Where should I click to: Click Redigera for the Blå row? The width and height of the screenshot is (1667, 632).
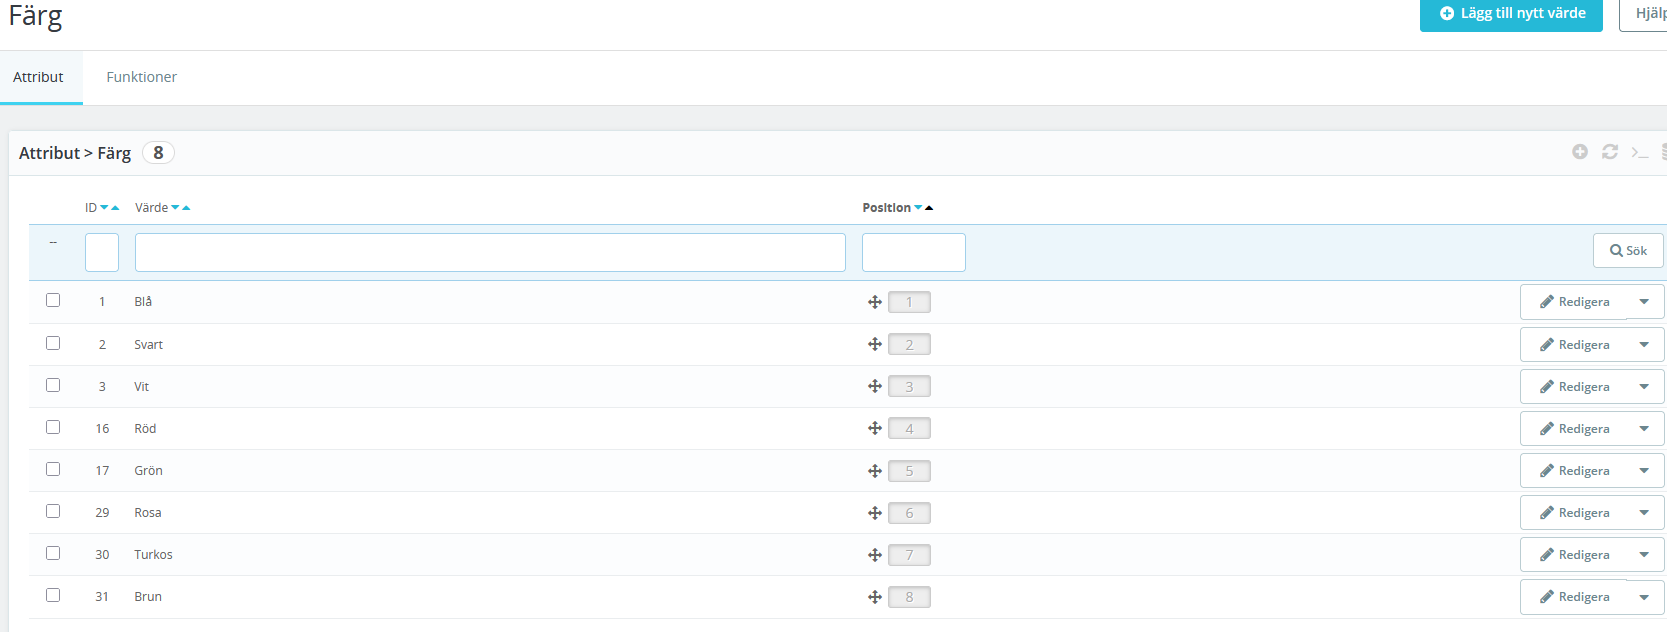[1574, 302]
